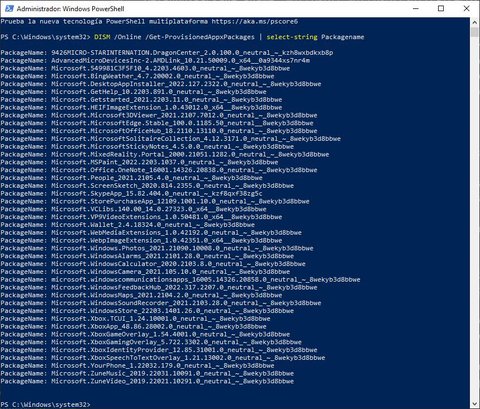Close the PowerShell window
This screenshot has width=480, height=409.
[466, 8]
